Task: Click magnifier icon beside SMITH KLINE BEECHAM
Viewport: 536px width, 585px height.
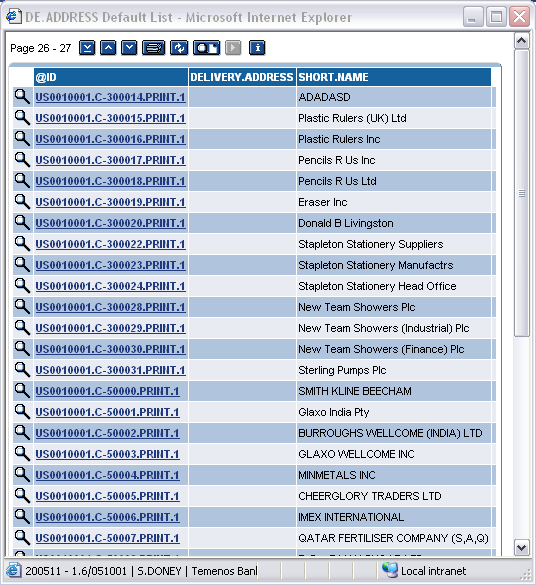Action: pos(22,391)
